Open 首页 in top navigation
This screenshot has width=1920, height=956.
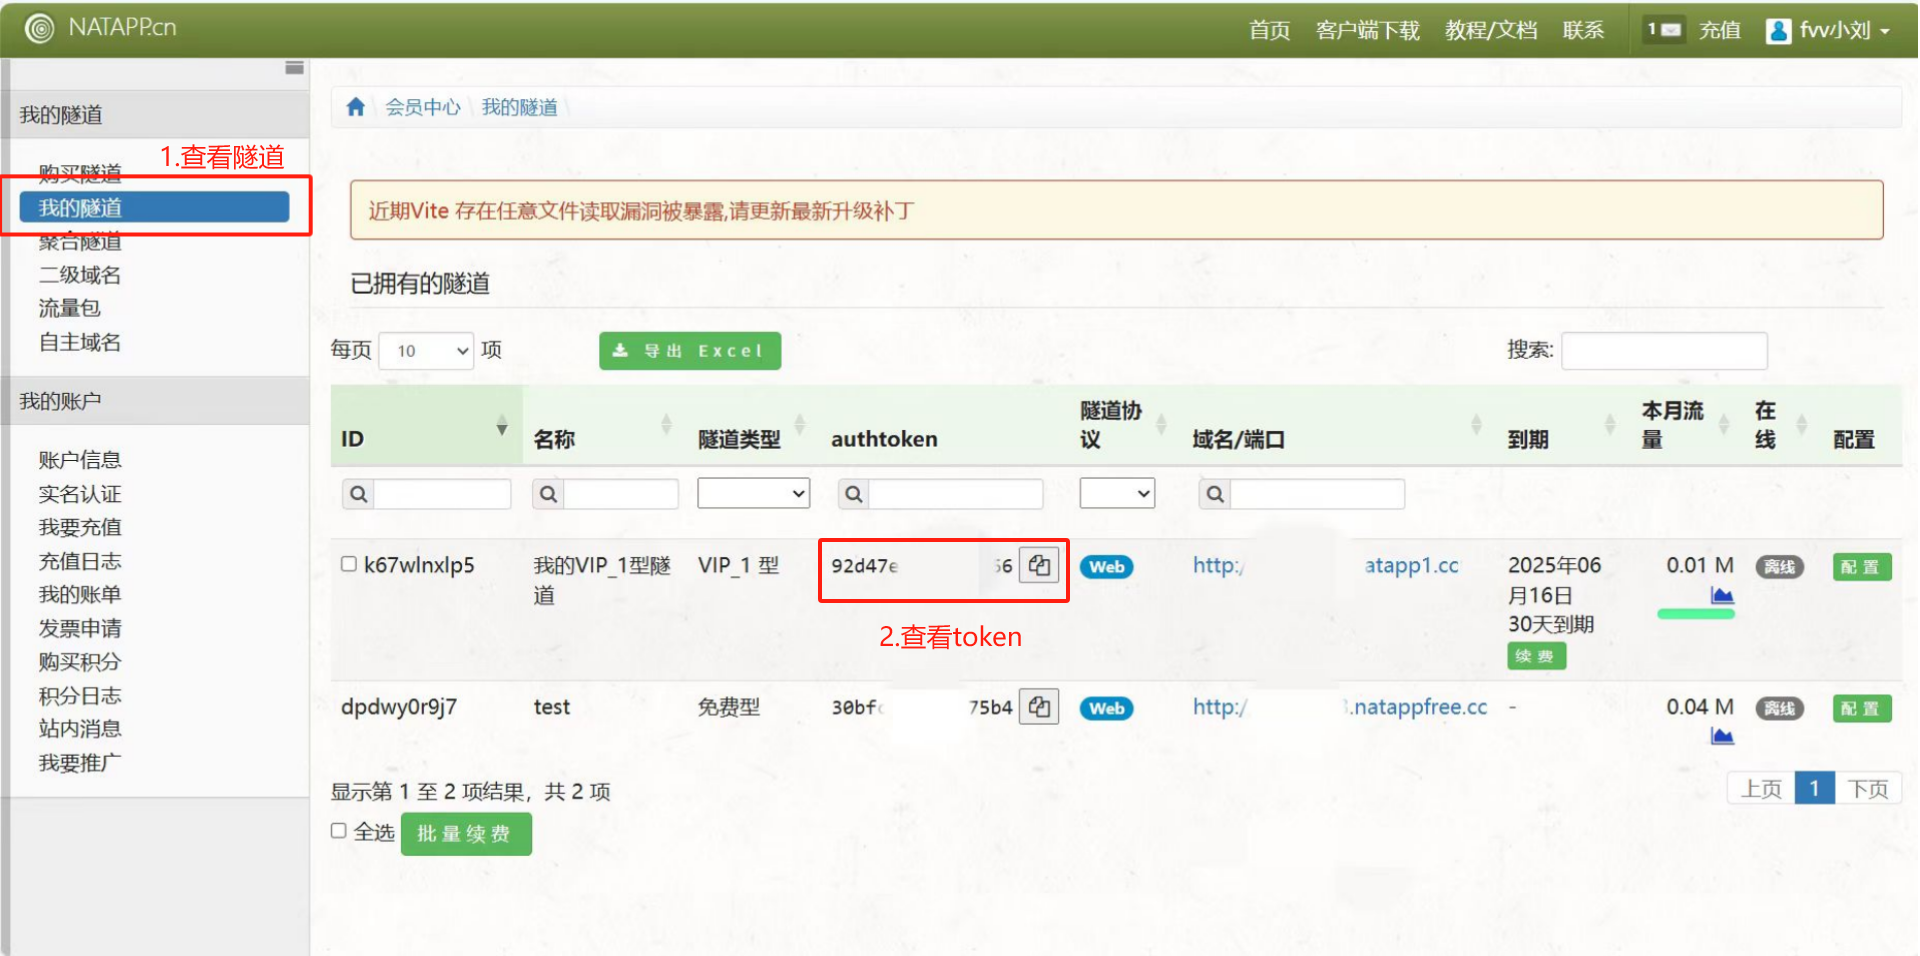click(1269, 31)
